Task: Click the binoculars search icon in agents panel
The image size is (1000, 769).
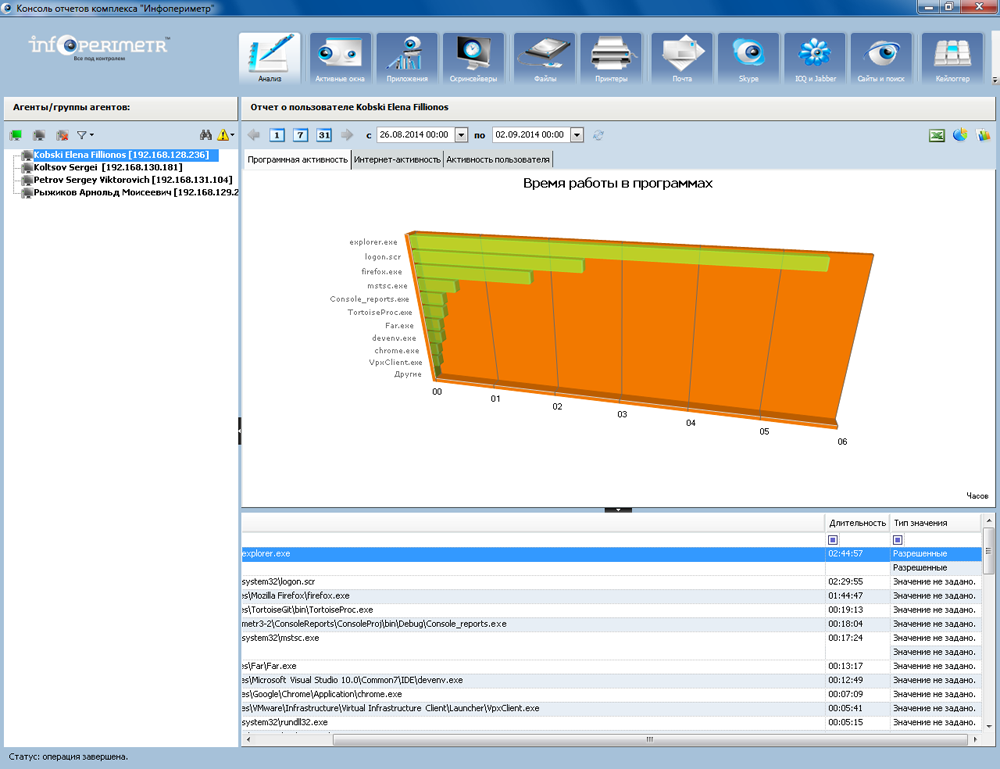Action: coord(207,135)
